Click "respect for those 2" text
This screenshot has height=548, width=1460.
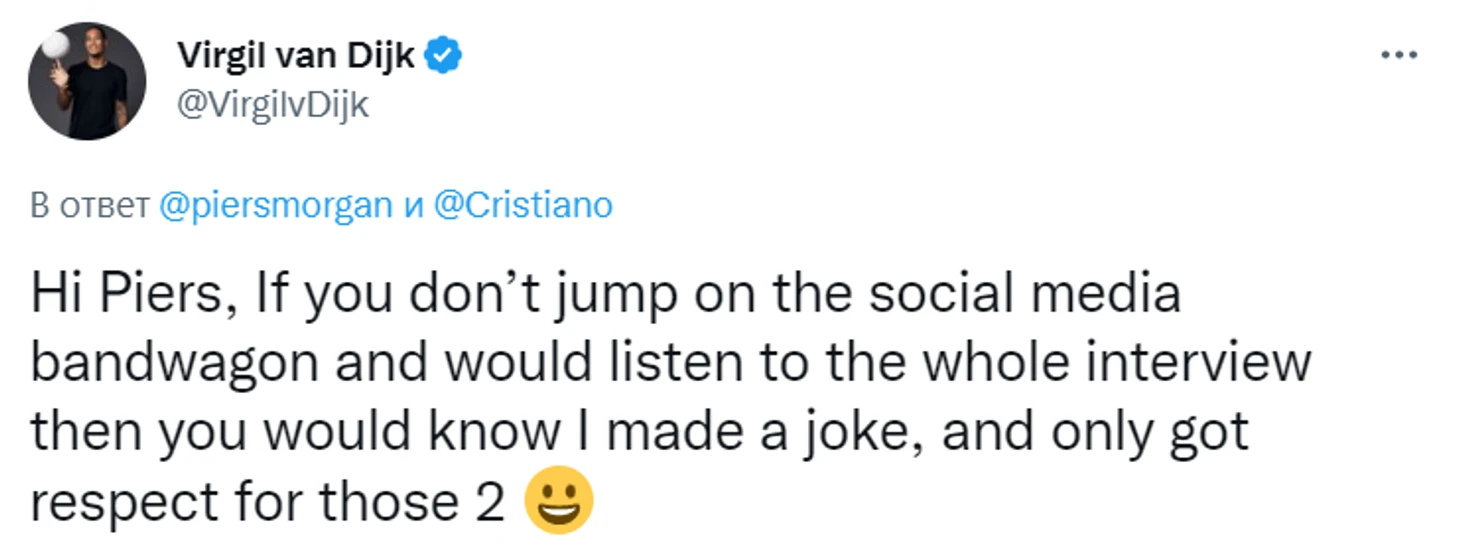point(267,503)
